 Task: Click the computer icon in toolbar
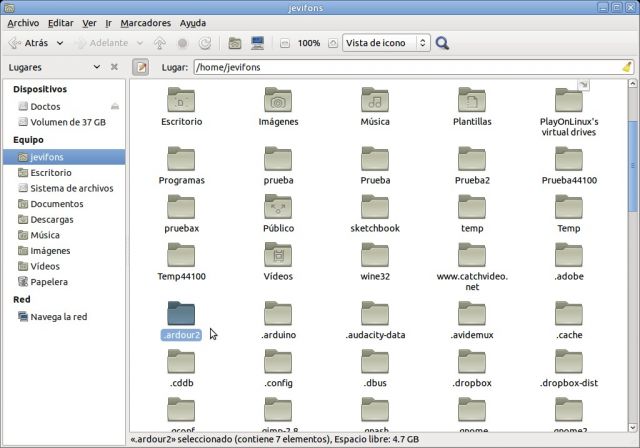coord(257,43)
